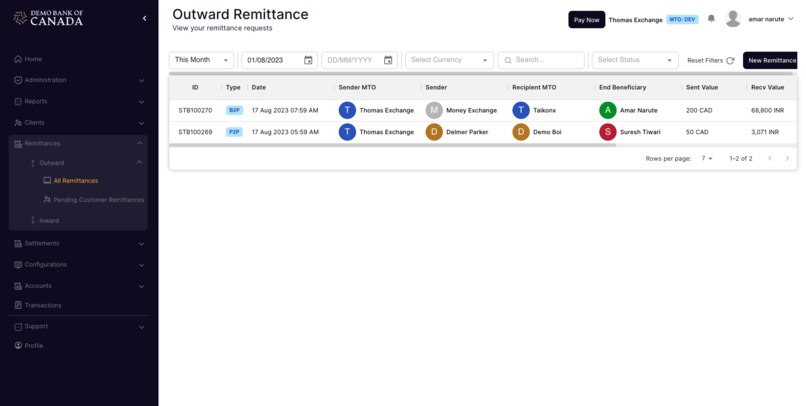
Task: Click the table's horizontal scrollbar
Action: [x=392, y=145]
